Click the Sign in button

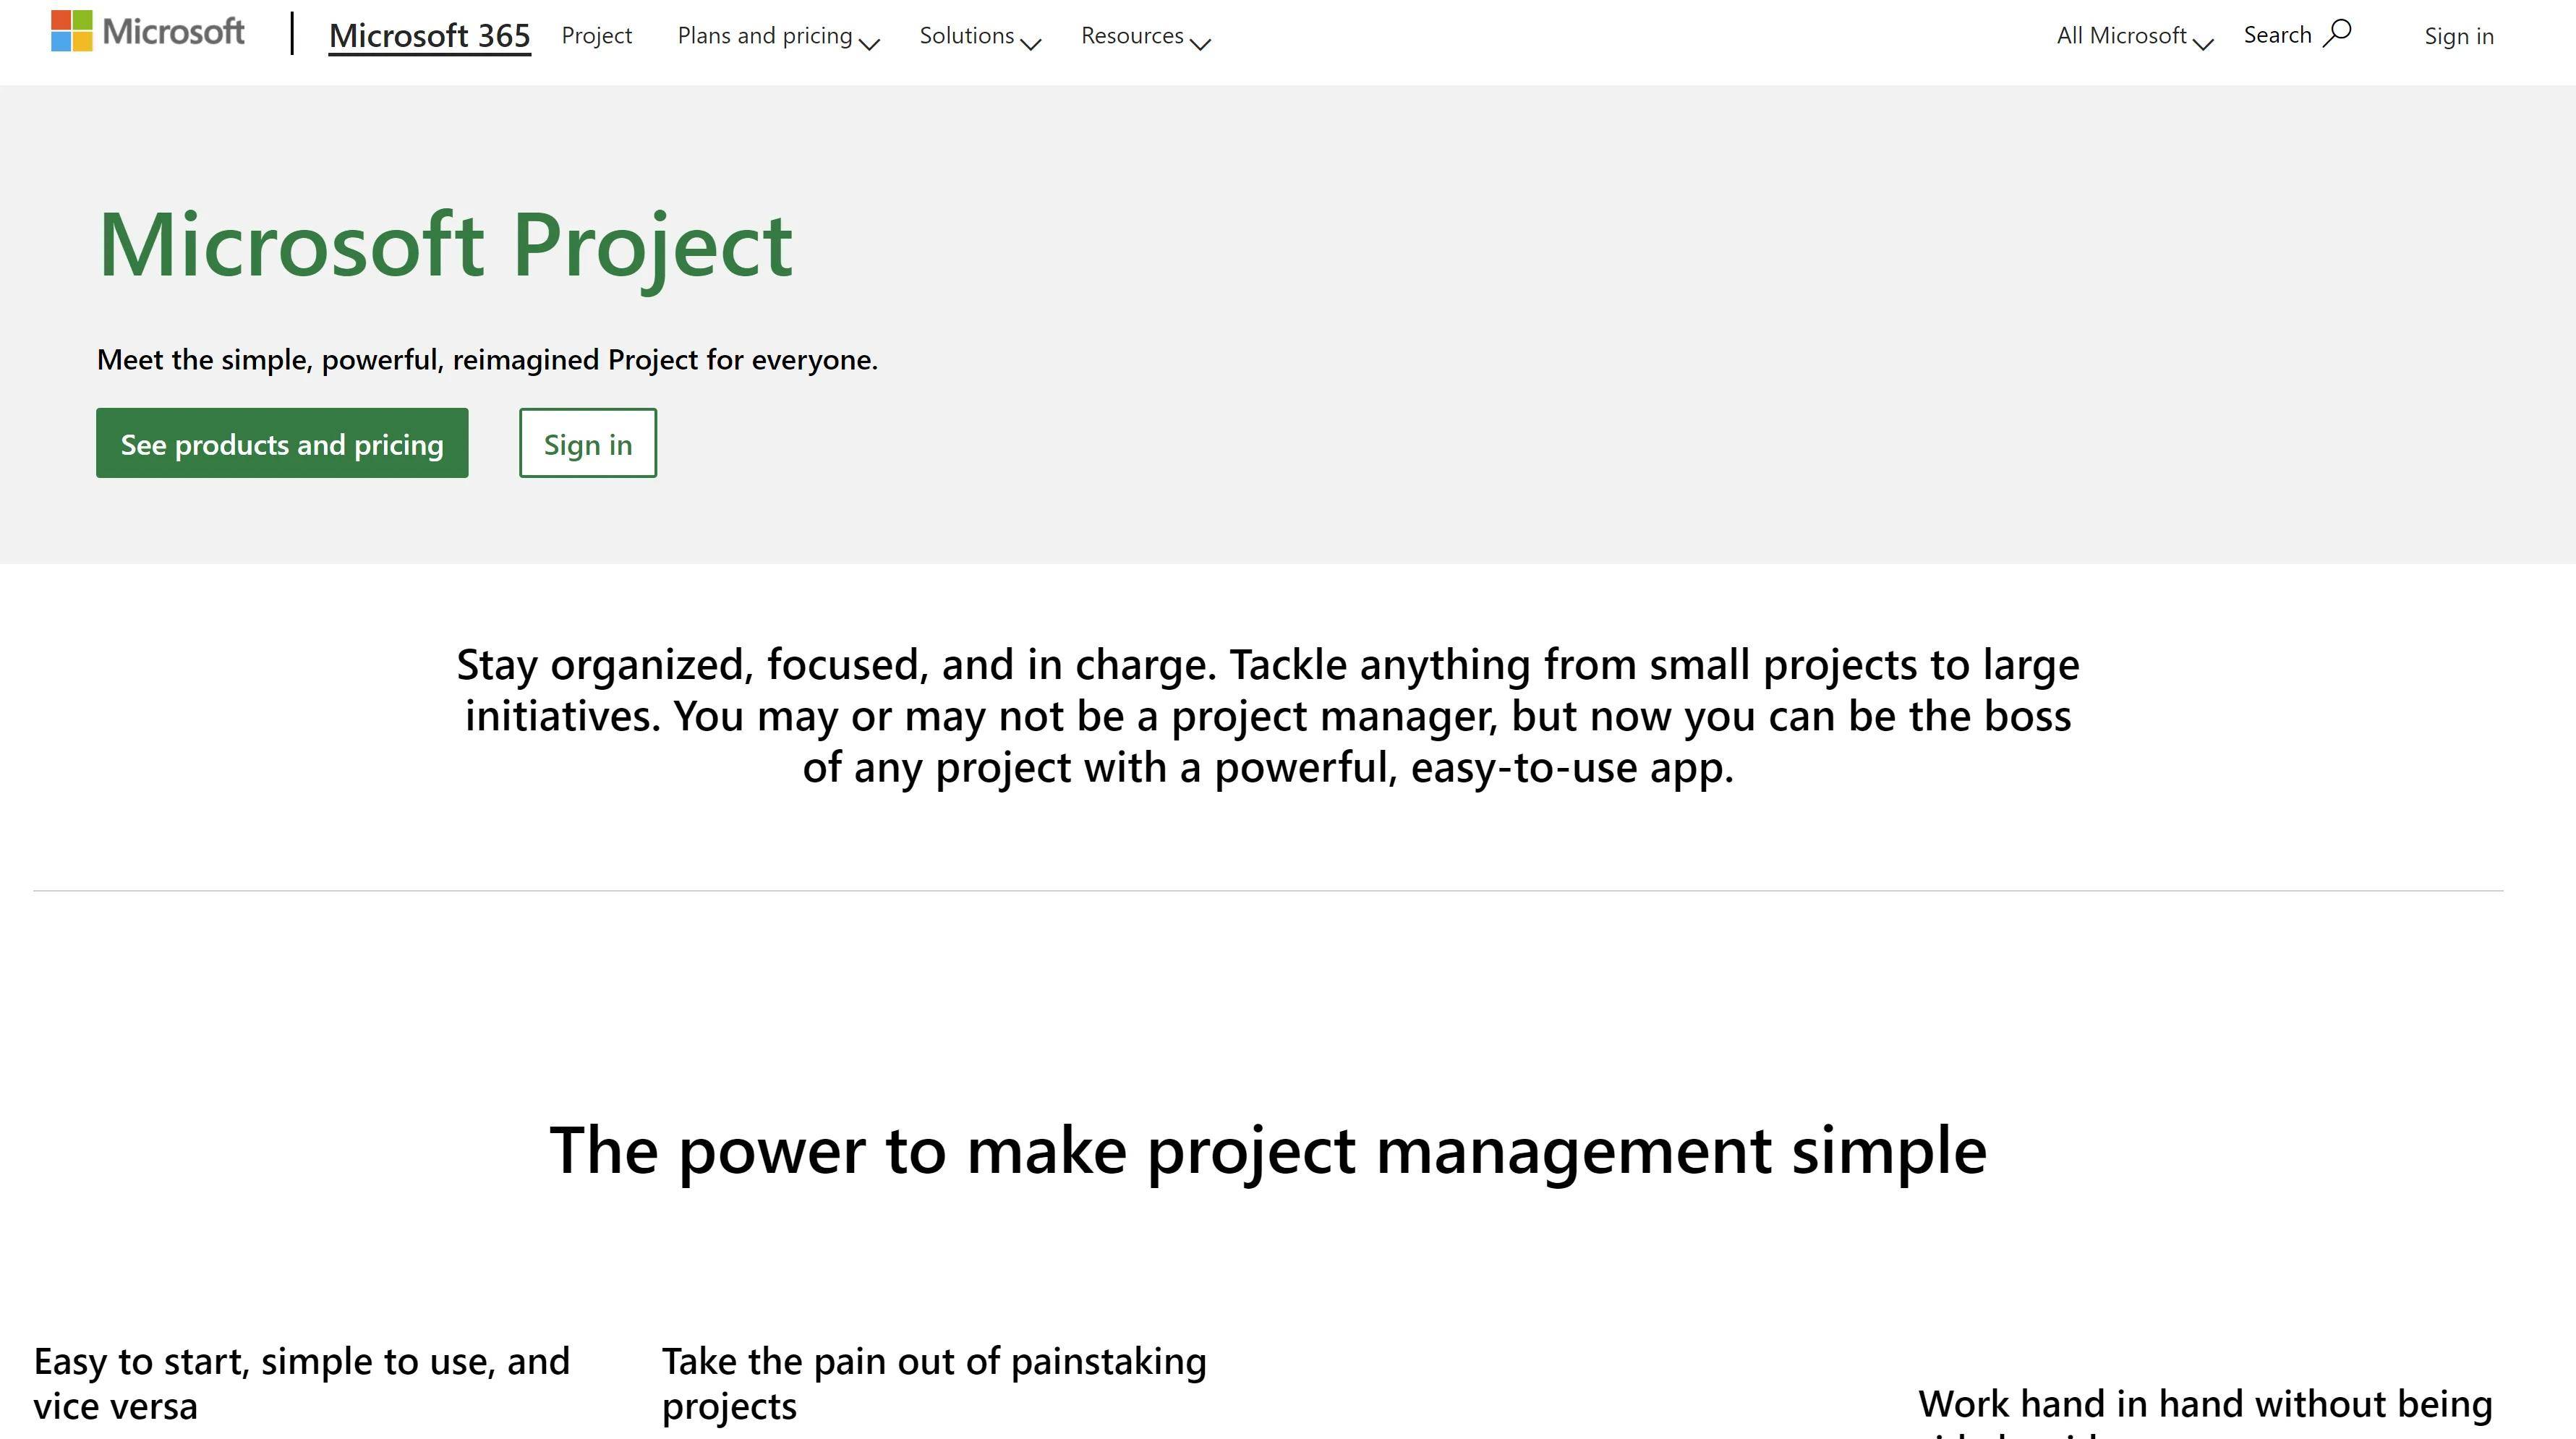[587, 443]
